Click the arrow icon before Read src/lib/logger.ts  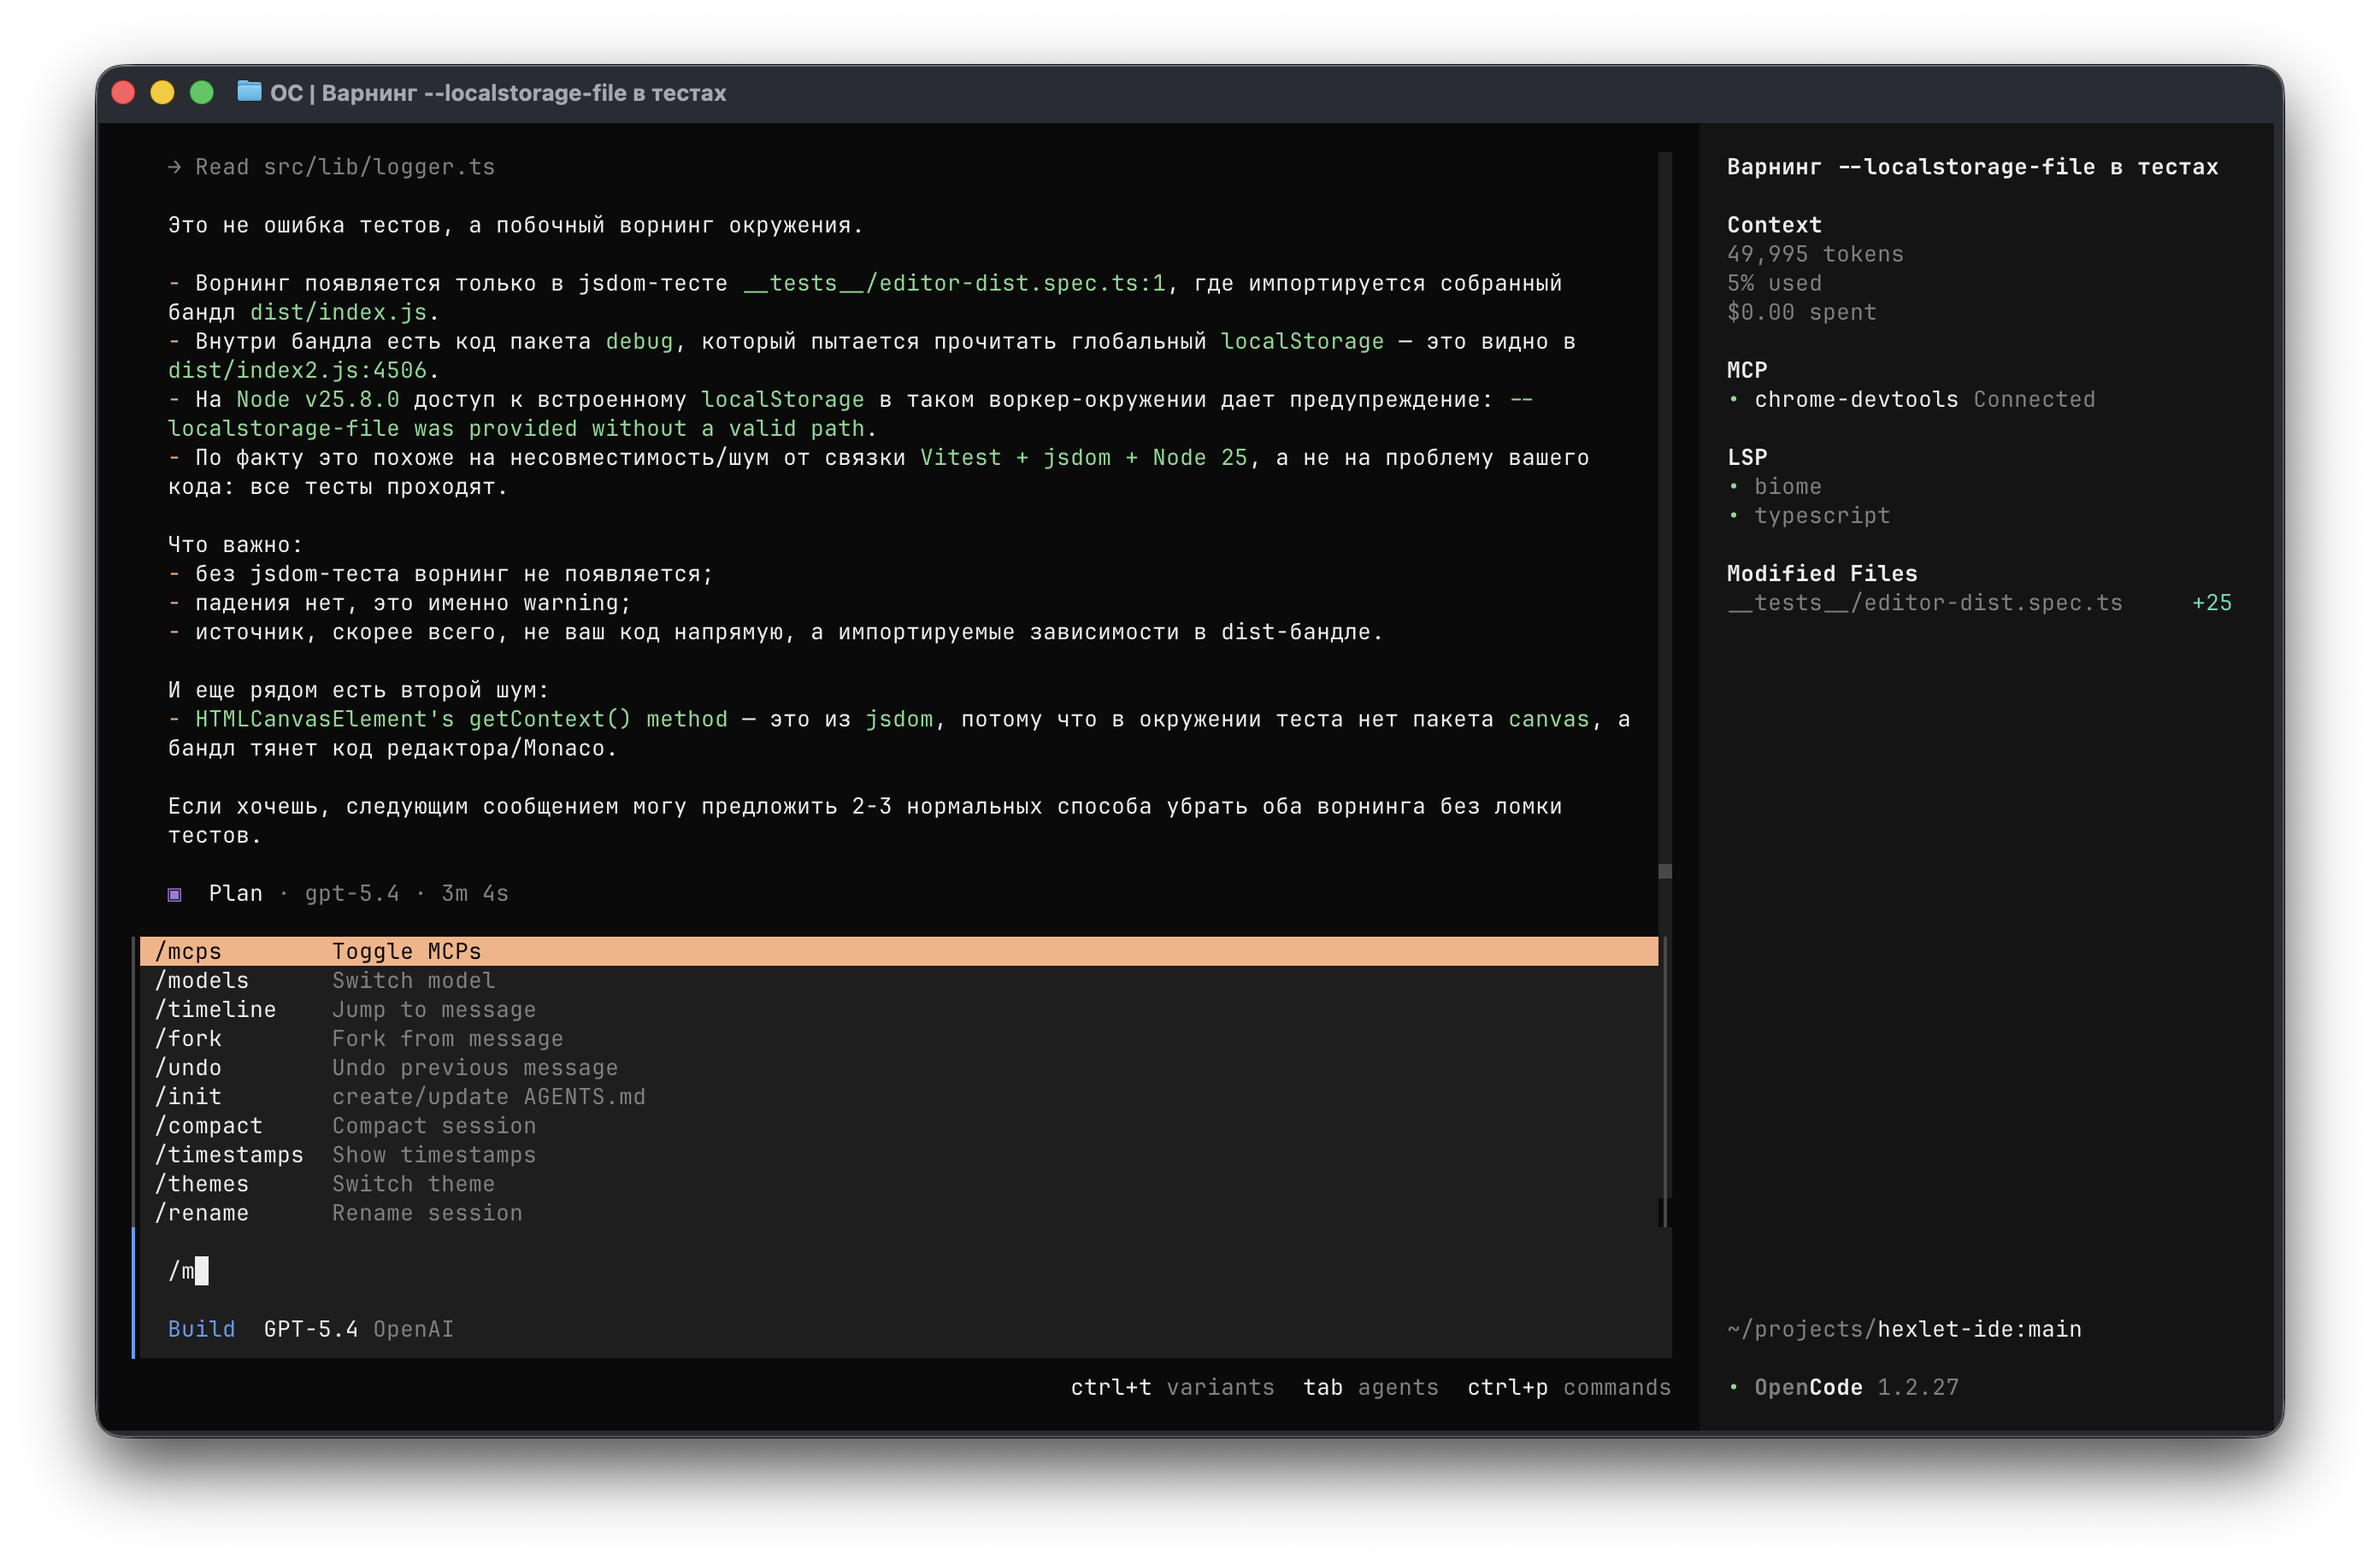coord(174,166)
